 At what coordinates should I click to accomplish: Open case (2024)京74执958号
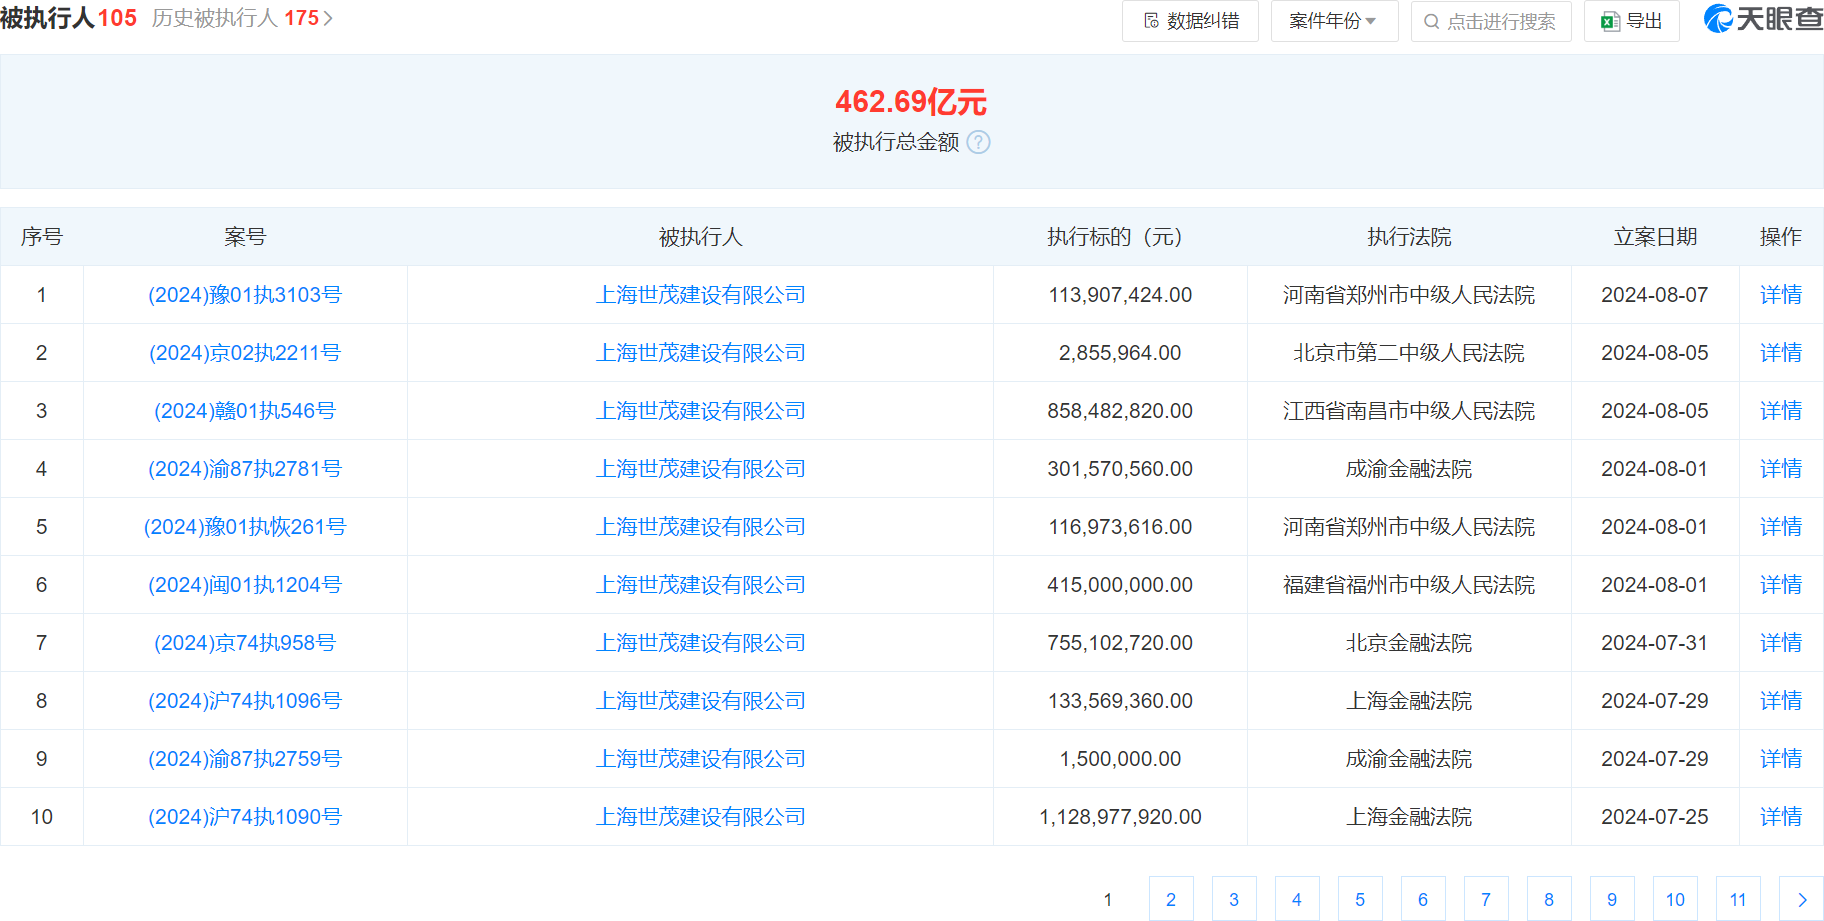[x=245, y=643]
